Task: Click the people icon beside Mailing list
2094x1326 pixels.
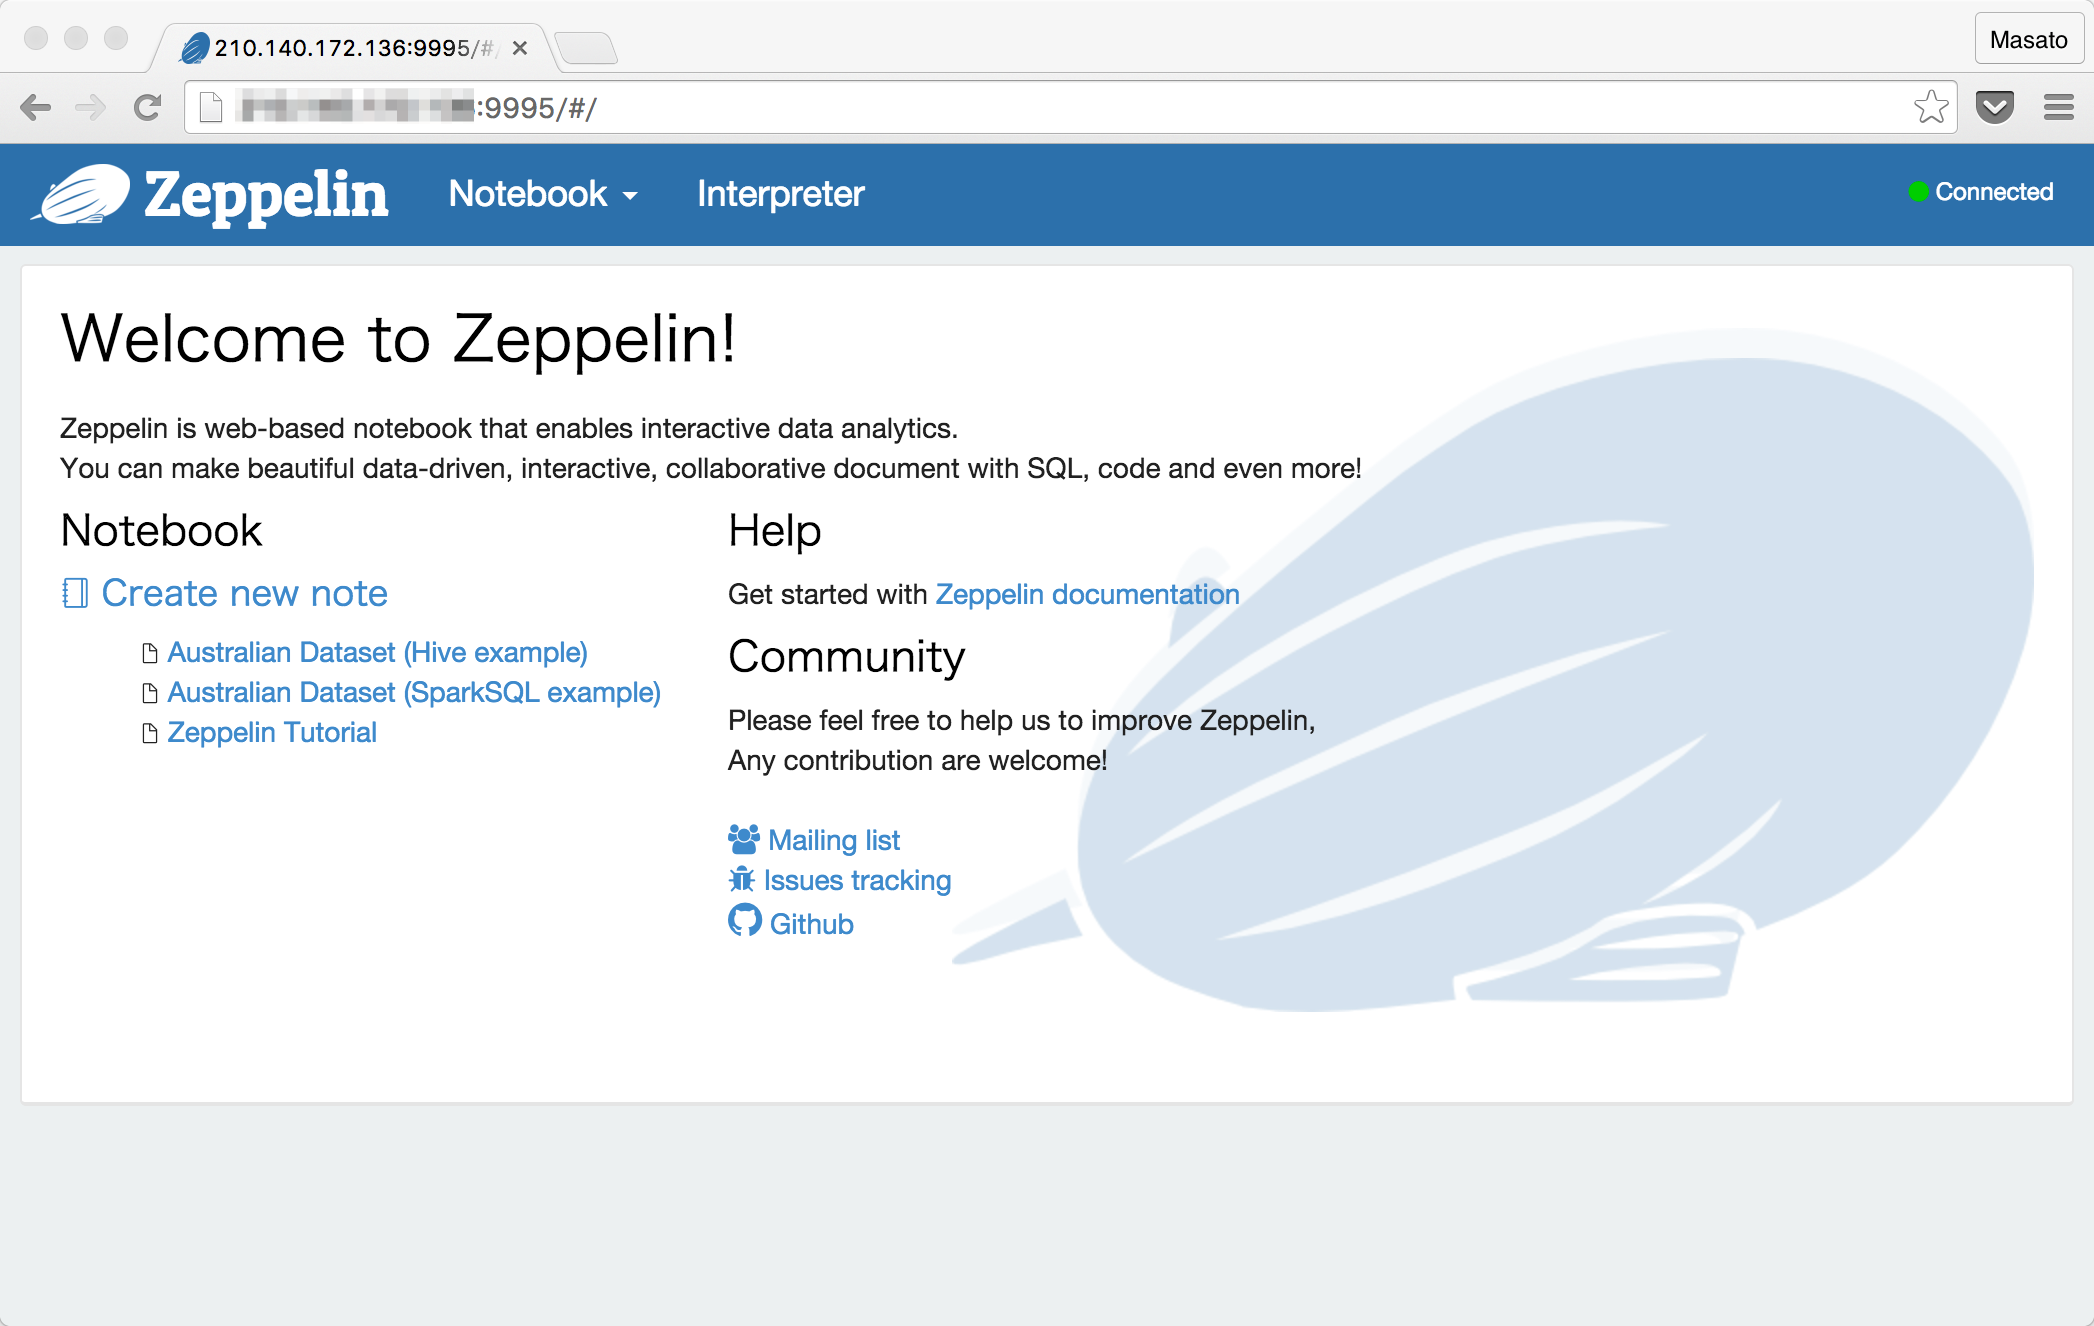Action: pyautogui.click(x=744, y=839)
